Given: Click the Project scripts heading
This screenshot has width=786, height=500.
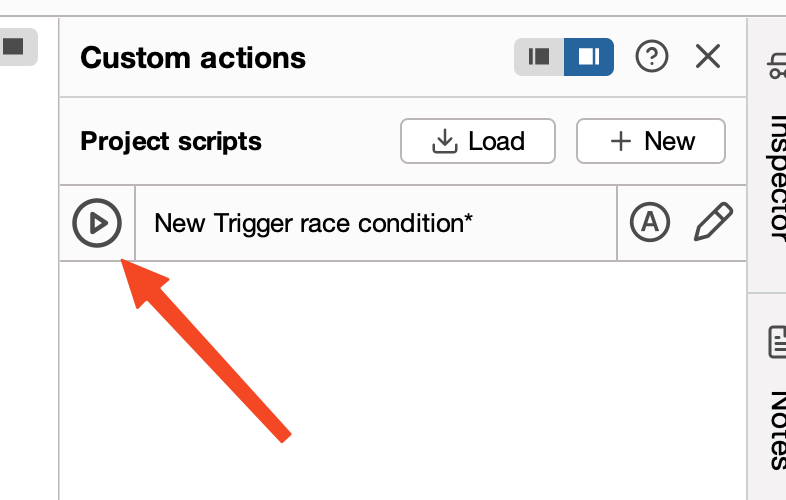Looking at the screenshot, I should (x=171, y=141).
